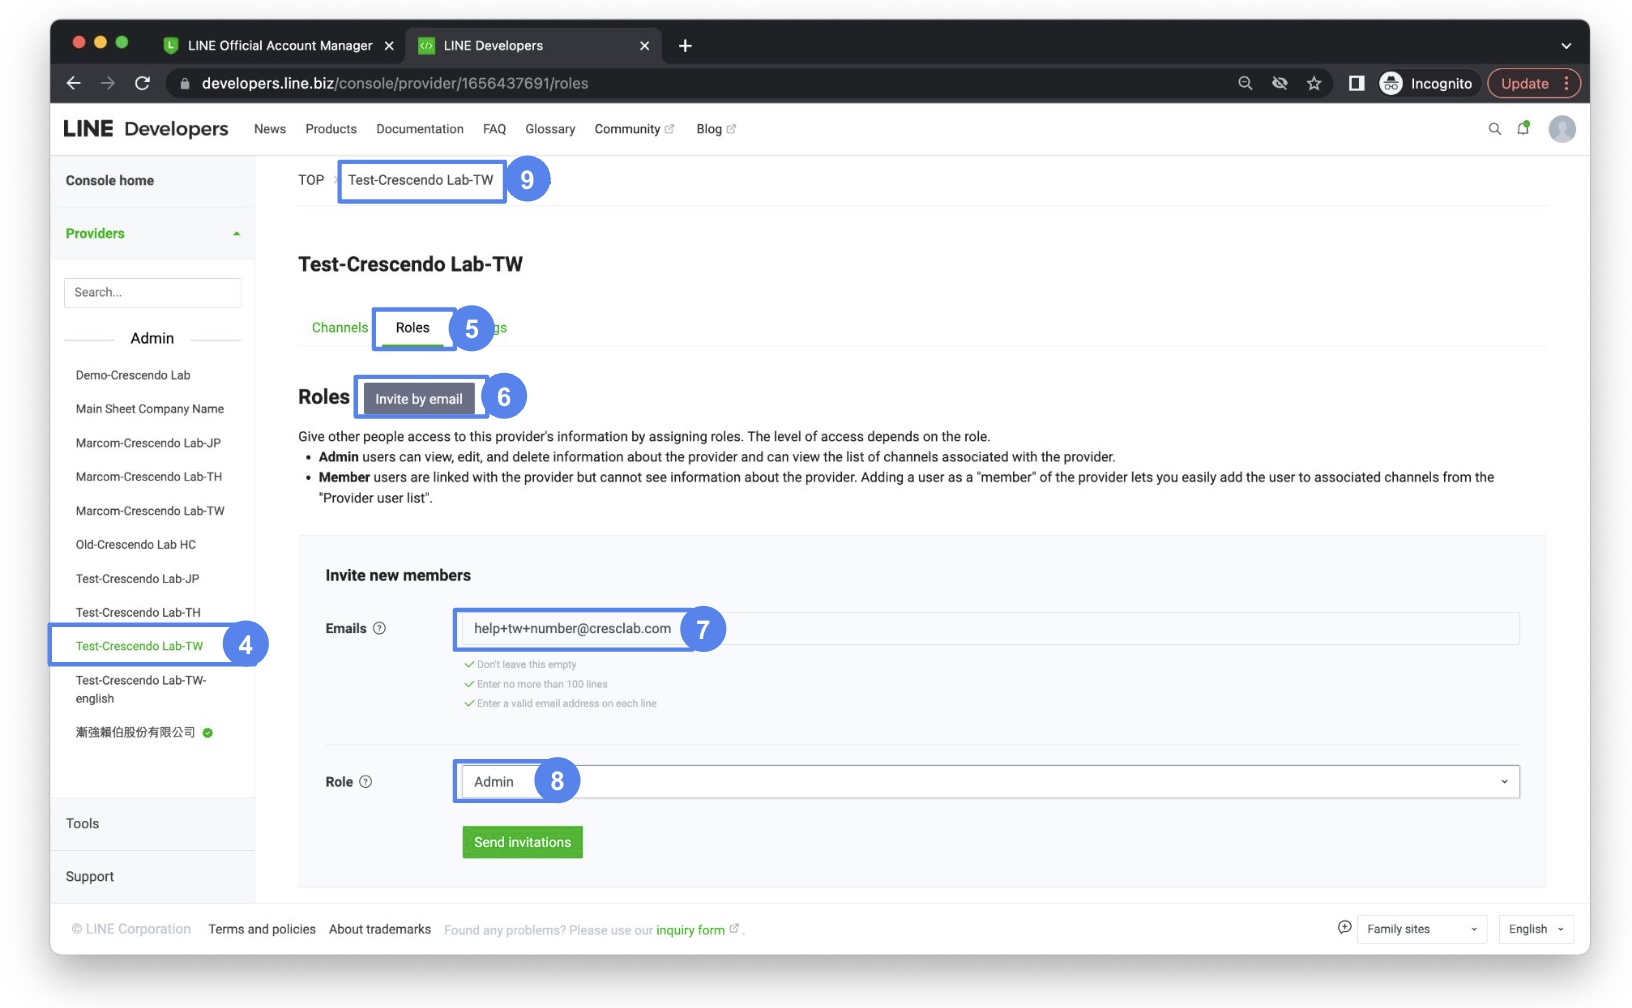Image resolution: width=1632 pixels, height=1008 pixels.
Task: Click TOP in the breadcrumb
Action: [311, 180]
